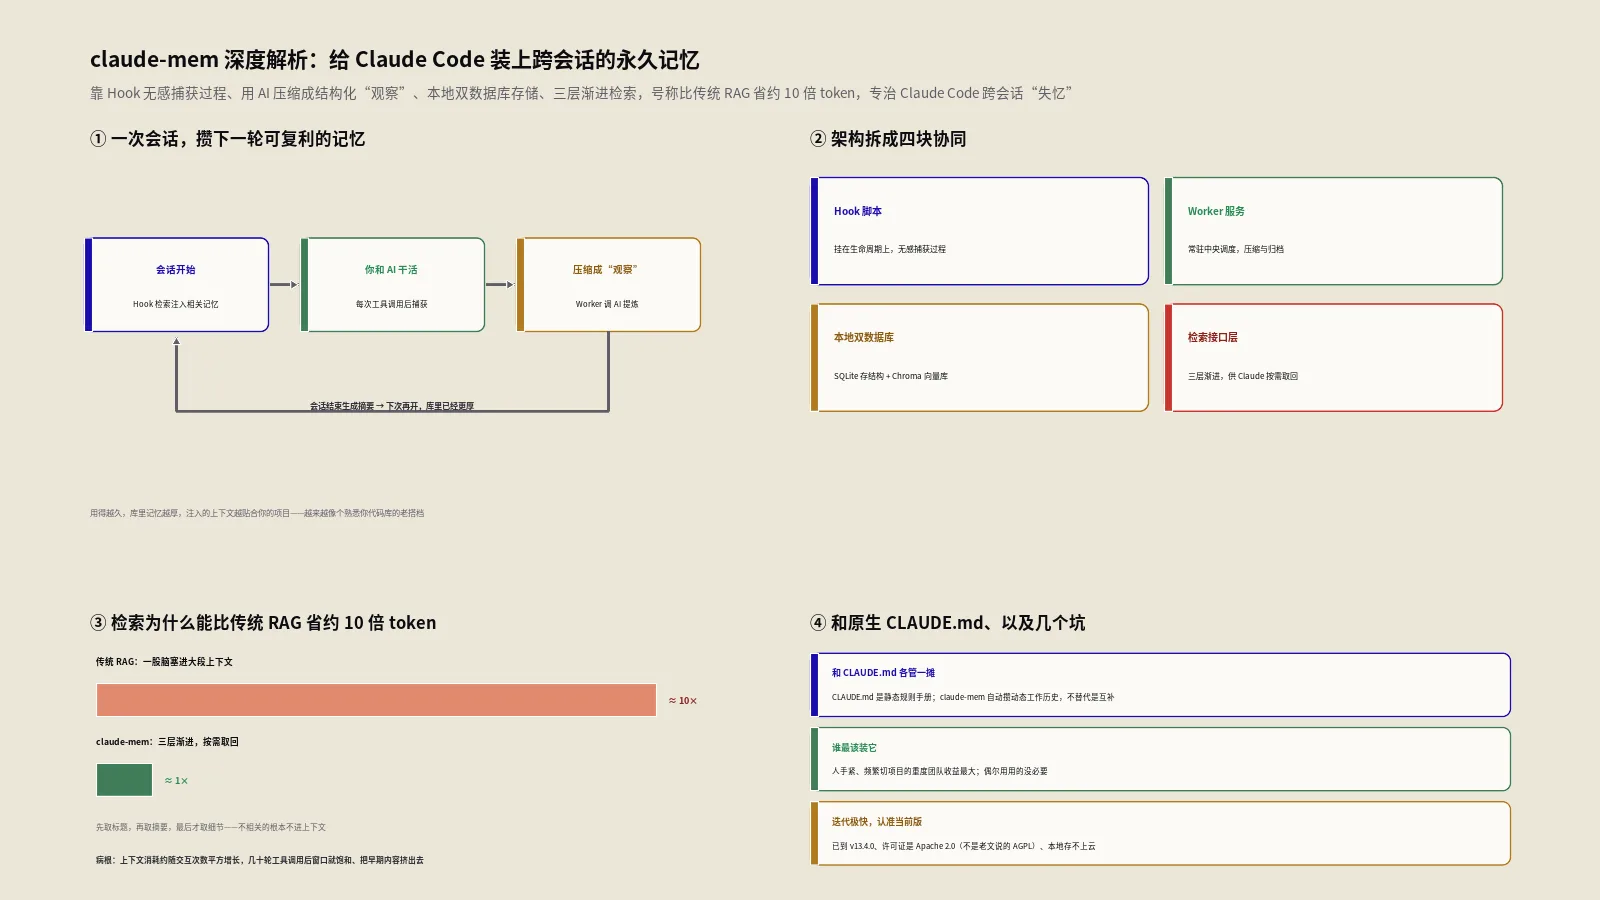Select heading "③ 检索为什么能比传统 RAG 省约 10 倍 token"
This screenshot has width=1600, height=900.
click(x=263, y=623)
